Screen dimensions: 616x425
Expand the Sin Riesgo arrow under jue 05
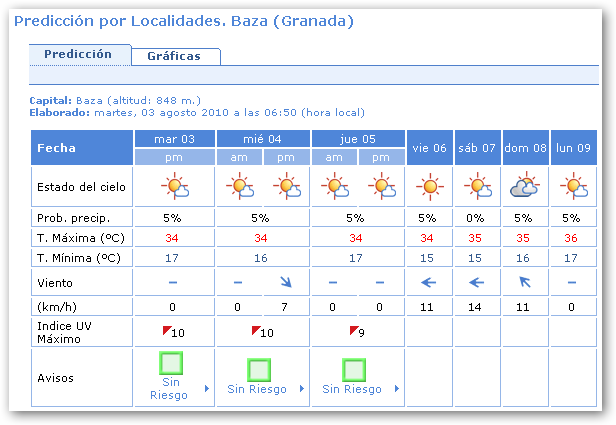395,389
